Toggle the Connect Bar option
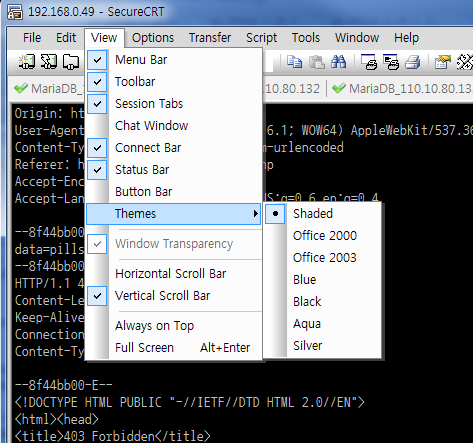This screenshot has width=473, height=443. pyautogui.click(x=173, y=148)
